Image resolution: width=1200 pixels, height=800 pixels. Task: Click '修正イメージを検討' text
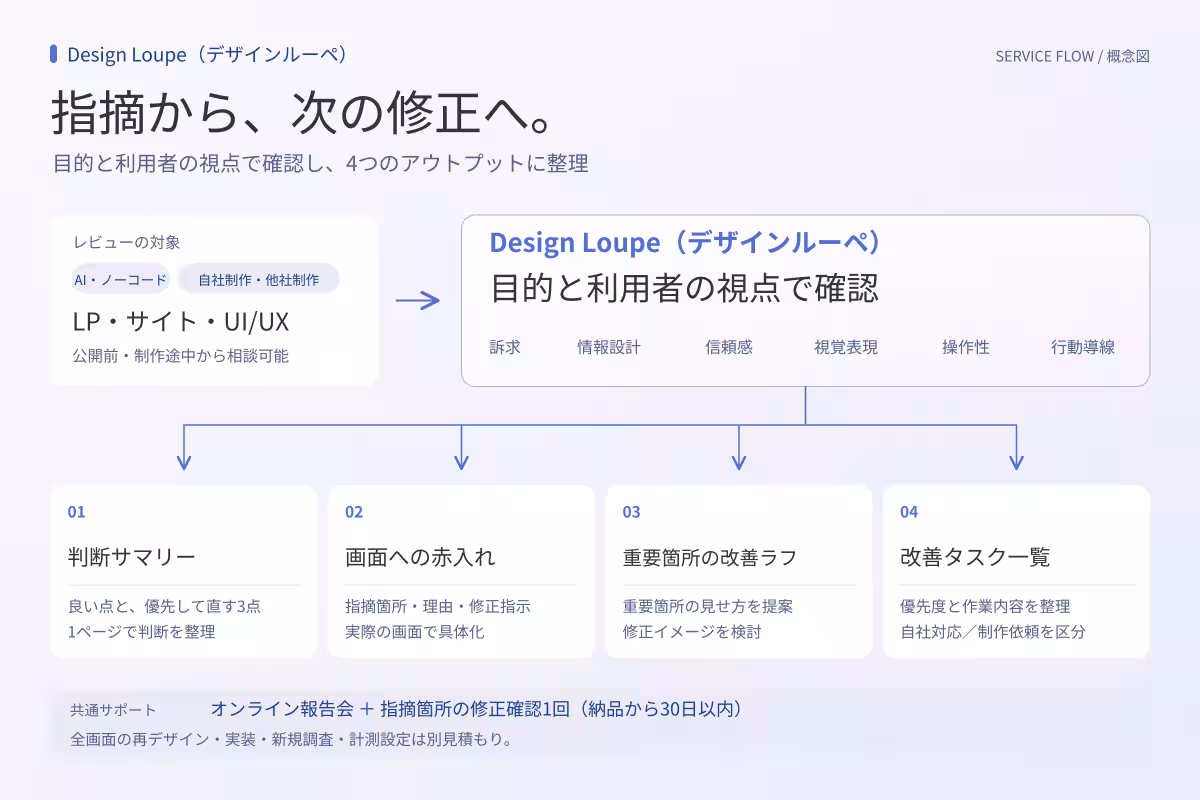click(x=692, y=632)
